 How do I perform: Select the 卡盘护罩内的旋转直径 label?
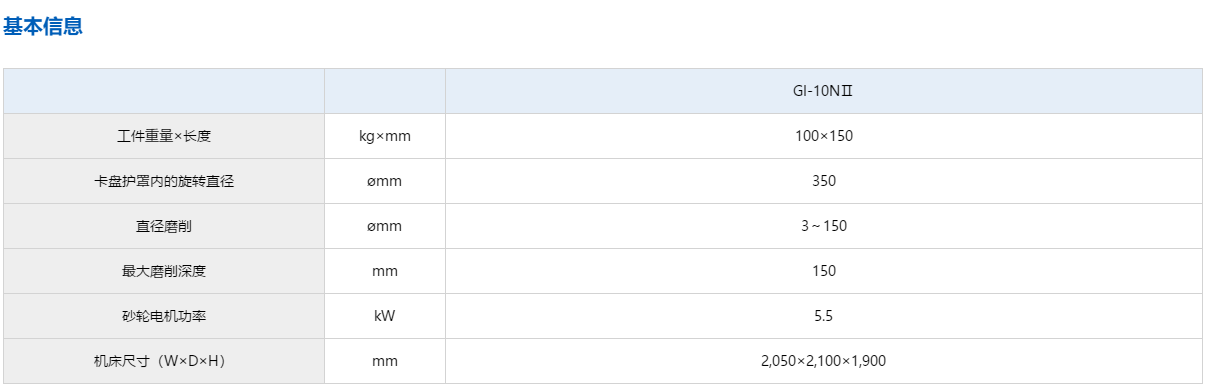click(164, 181)
